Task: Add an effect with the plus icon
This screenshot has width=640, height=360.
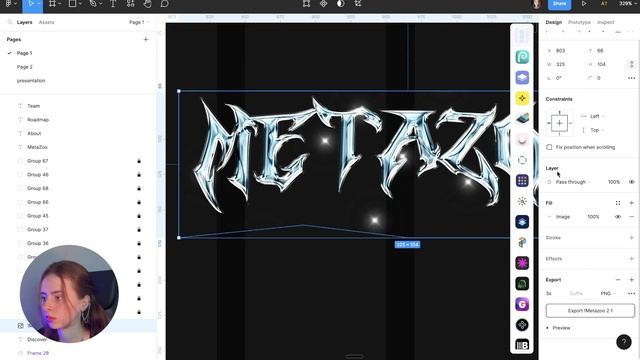Action: coord(631,259)
